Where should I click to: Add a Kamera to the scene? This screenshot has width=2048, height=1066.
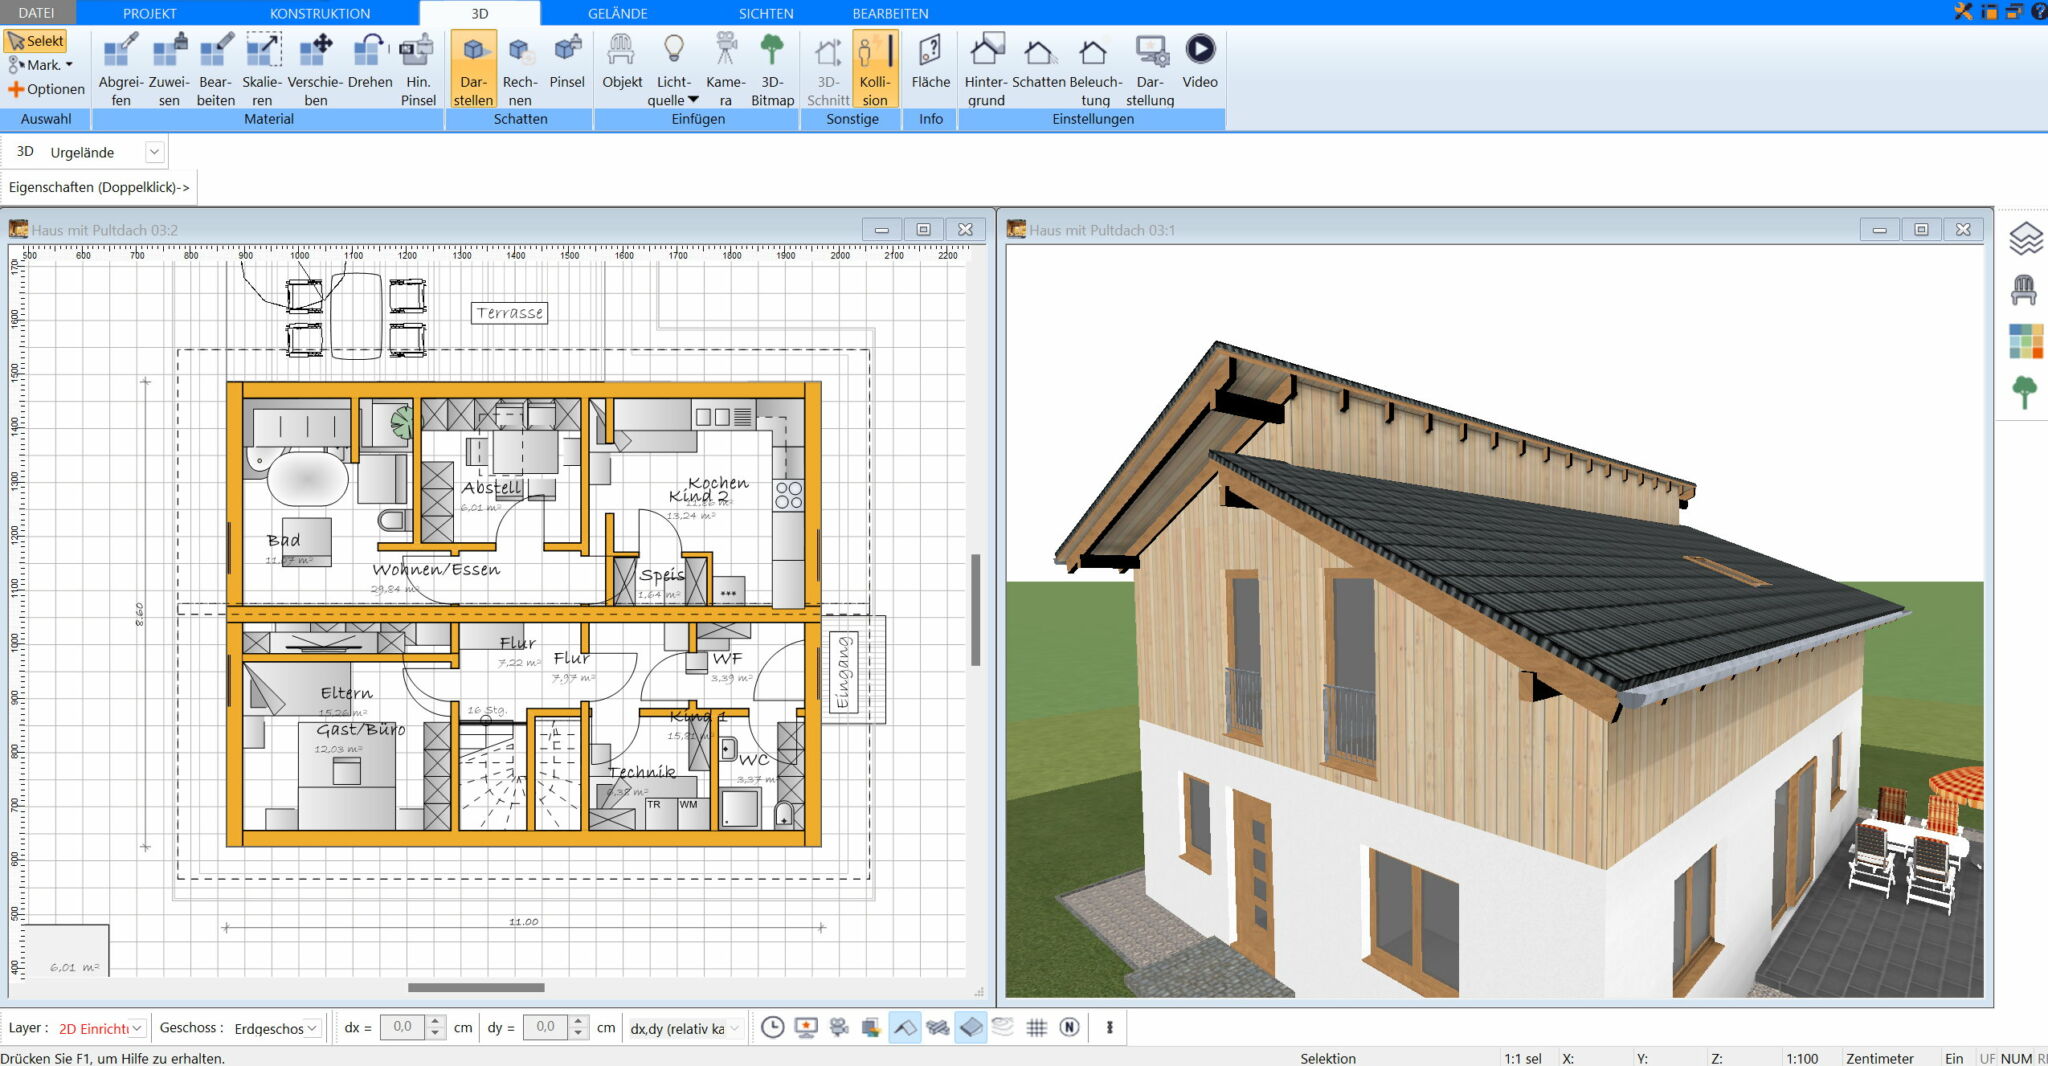[x=725, y=68]
